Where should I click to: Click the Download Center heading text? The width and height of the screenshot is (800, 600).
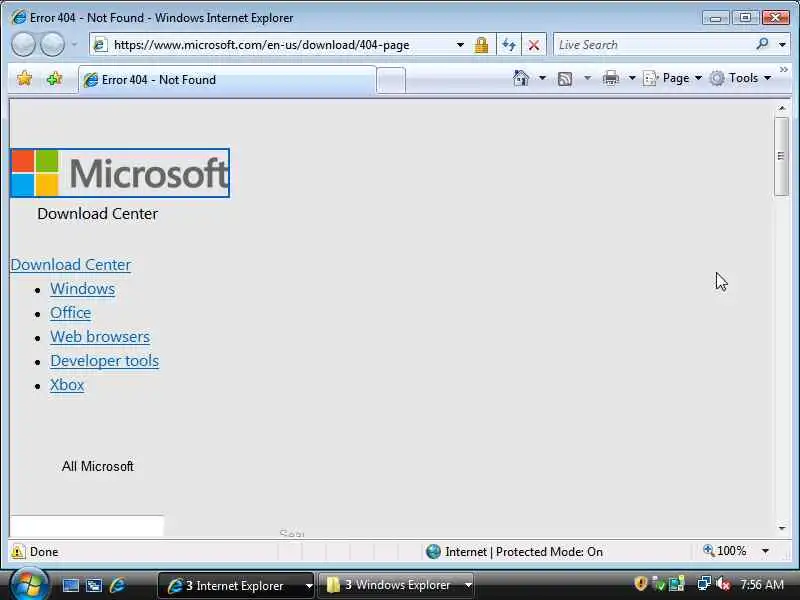click(x=97, y=214)
